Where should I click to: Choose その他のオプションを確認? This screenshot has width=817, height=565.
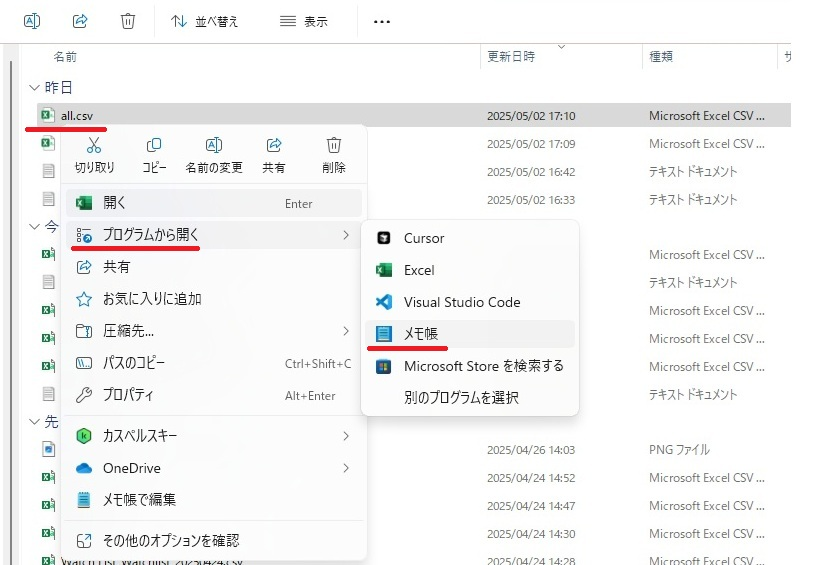[214, 541]
